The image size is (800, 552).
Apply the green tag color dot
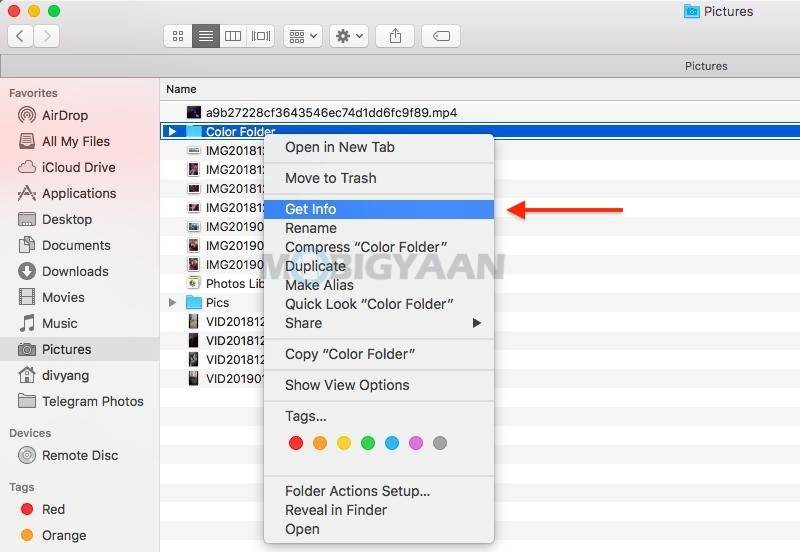coord(368,443)
